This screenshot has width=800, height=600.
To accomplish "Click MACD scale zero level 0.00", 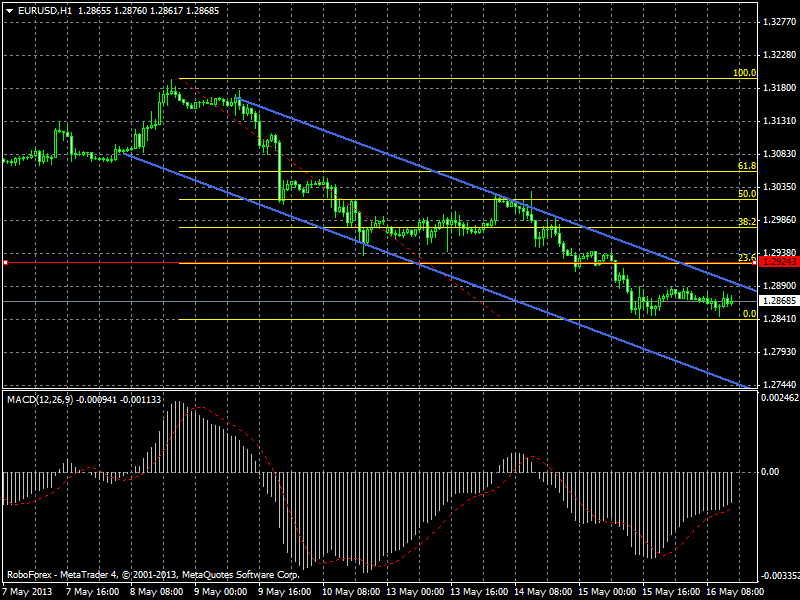I will tap(770, 472).
